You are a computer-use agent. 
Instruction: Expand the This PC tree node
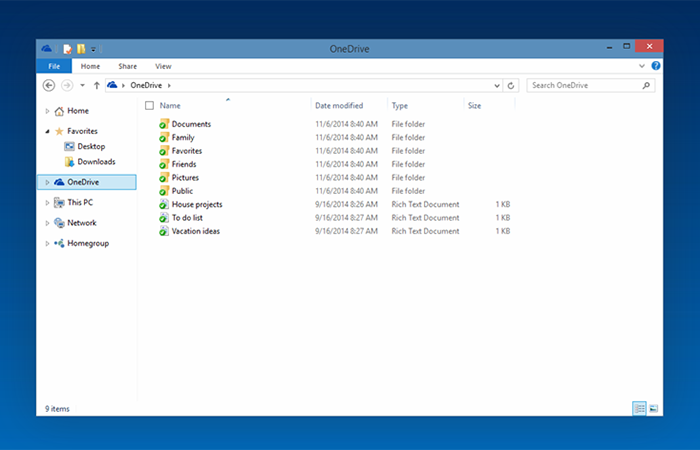pyautogui.click(x=47, y=203)
